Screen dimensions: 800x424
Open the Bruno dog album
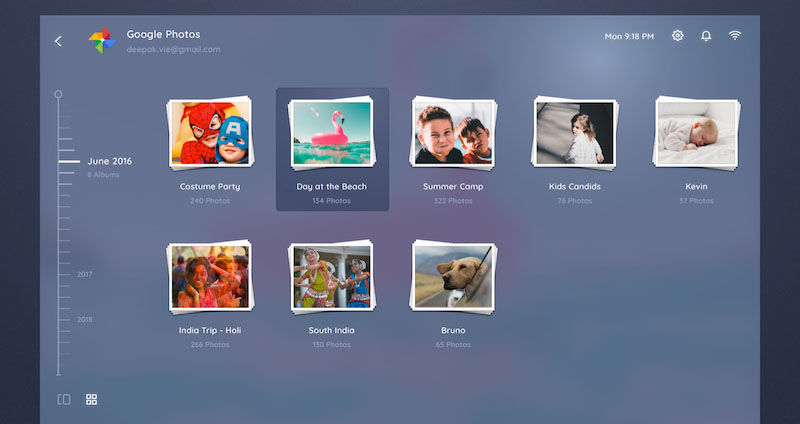453,276
